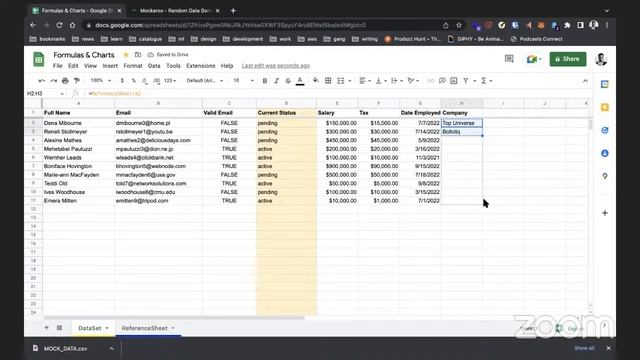Viewport: 640px width, 360px height.
Task: Format as percent
Action: tap(133, 81)
